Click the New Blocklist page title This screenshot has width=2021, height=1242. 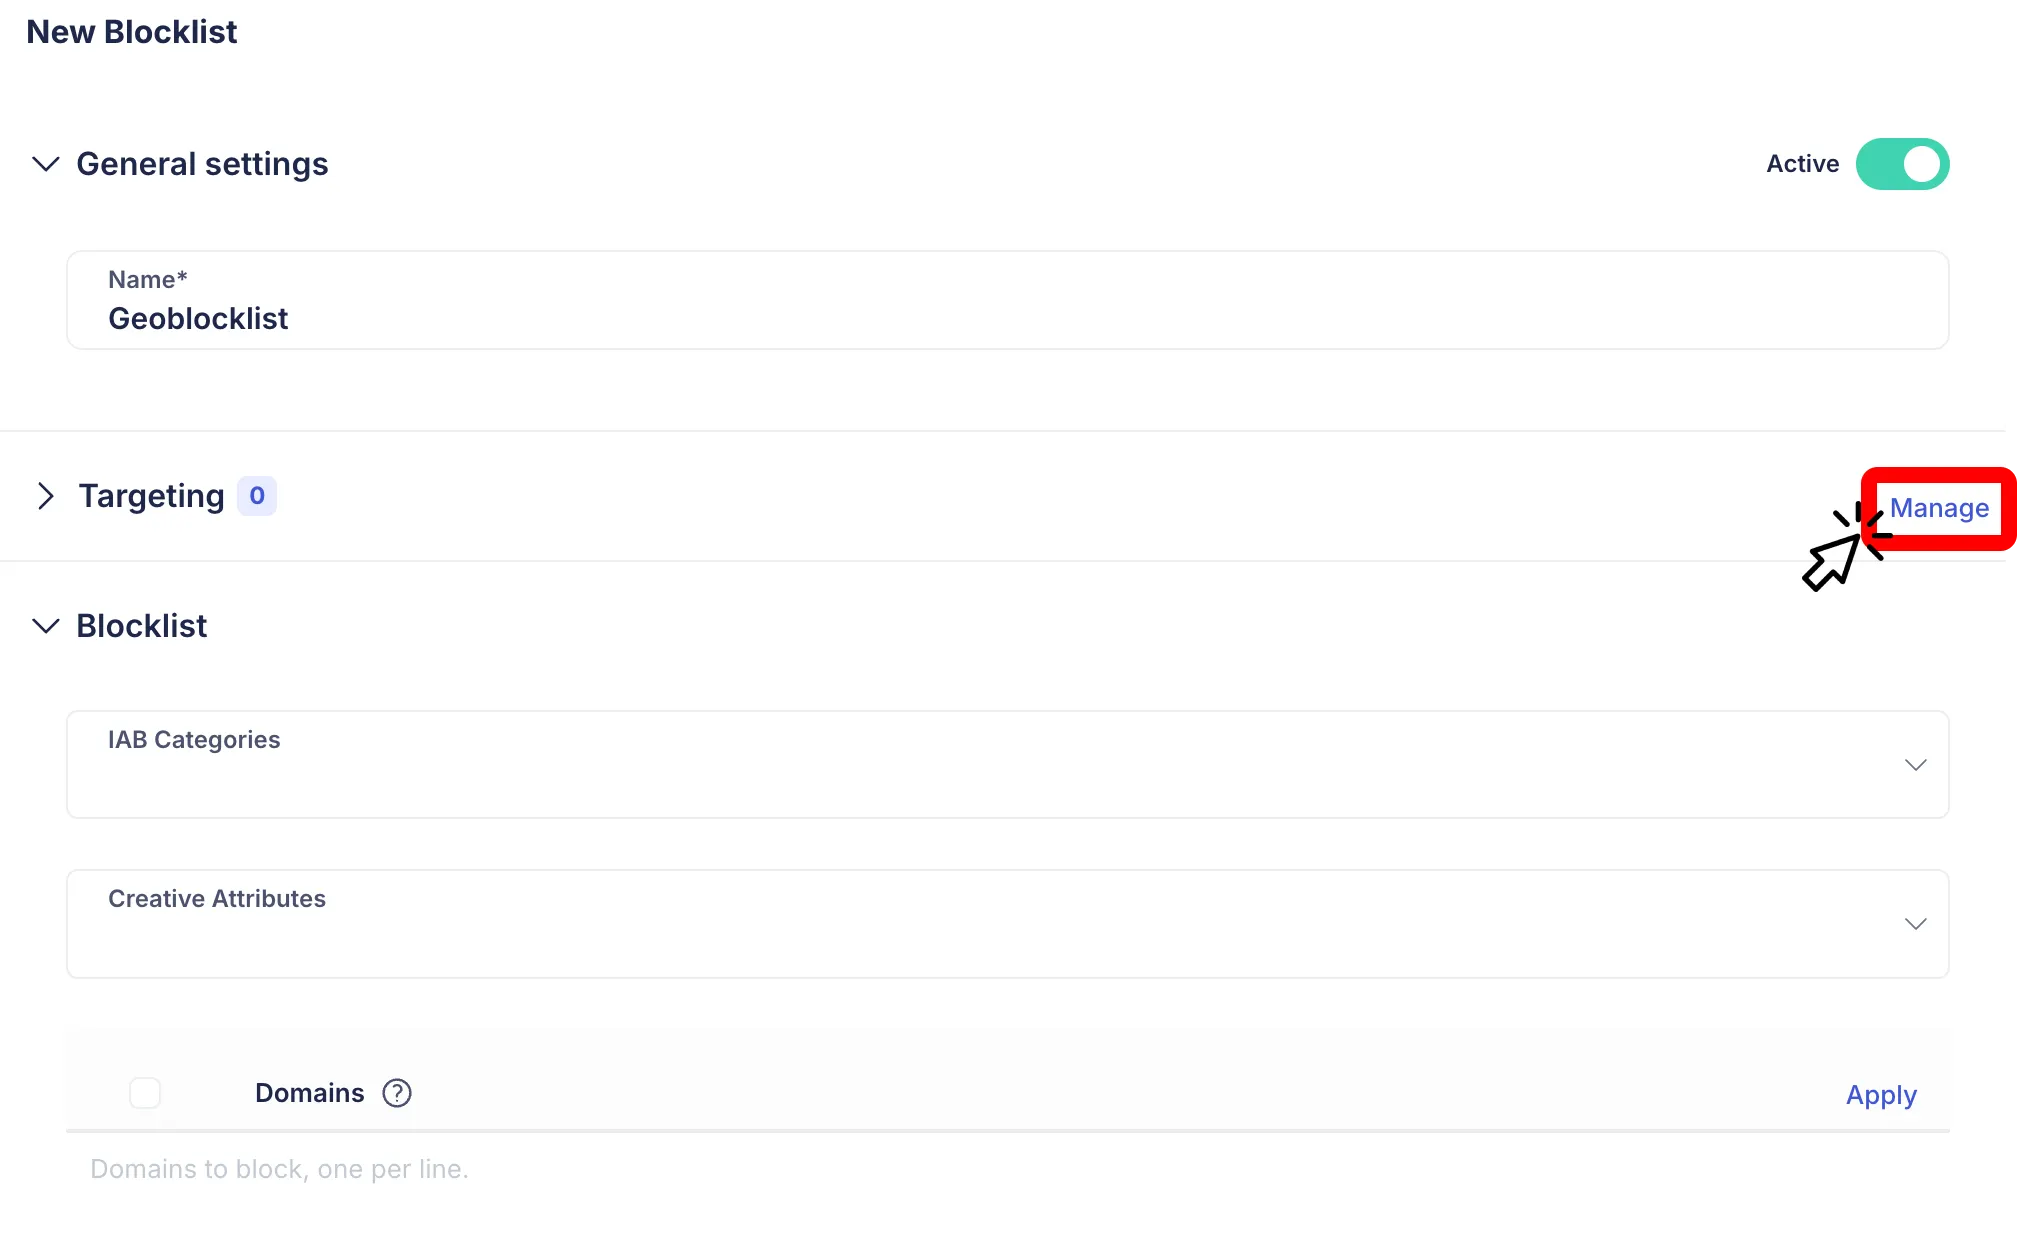(x=132, y=32)
